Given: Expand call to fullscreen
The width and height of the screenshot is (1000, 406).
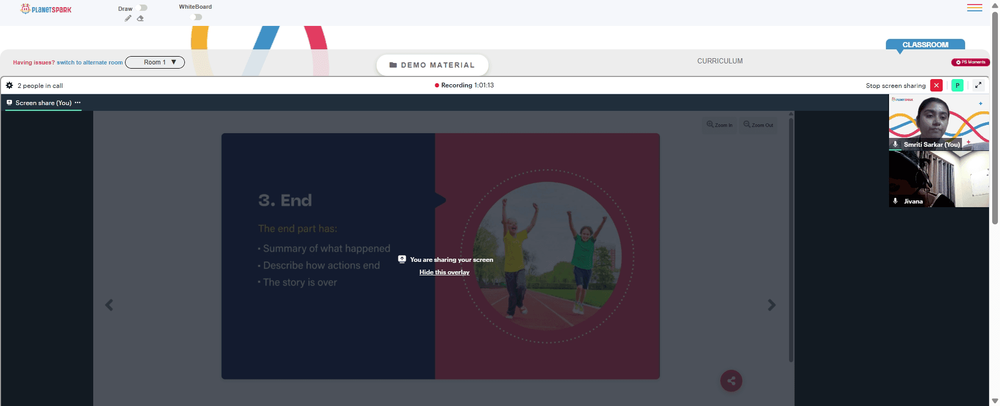Looking at the screenshot, I should click(x=978, y=85).
